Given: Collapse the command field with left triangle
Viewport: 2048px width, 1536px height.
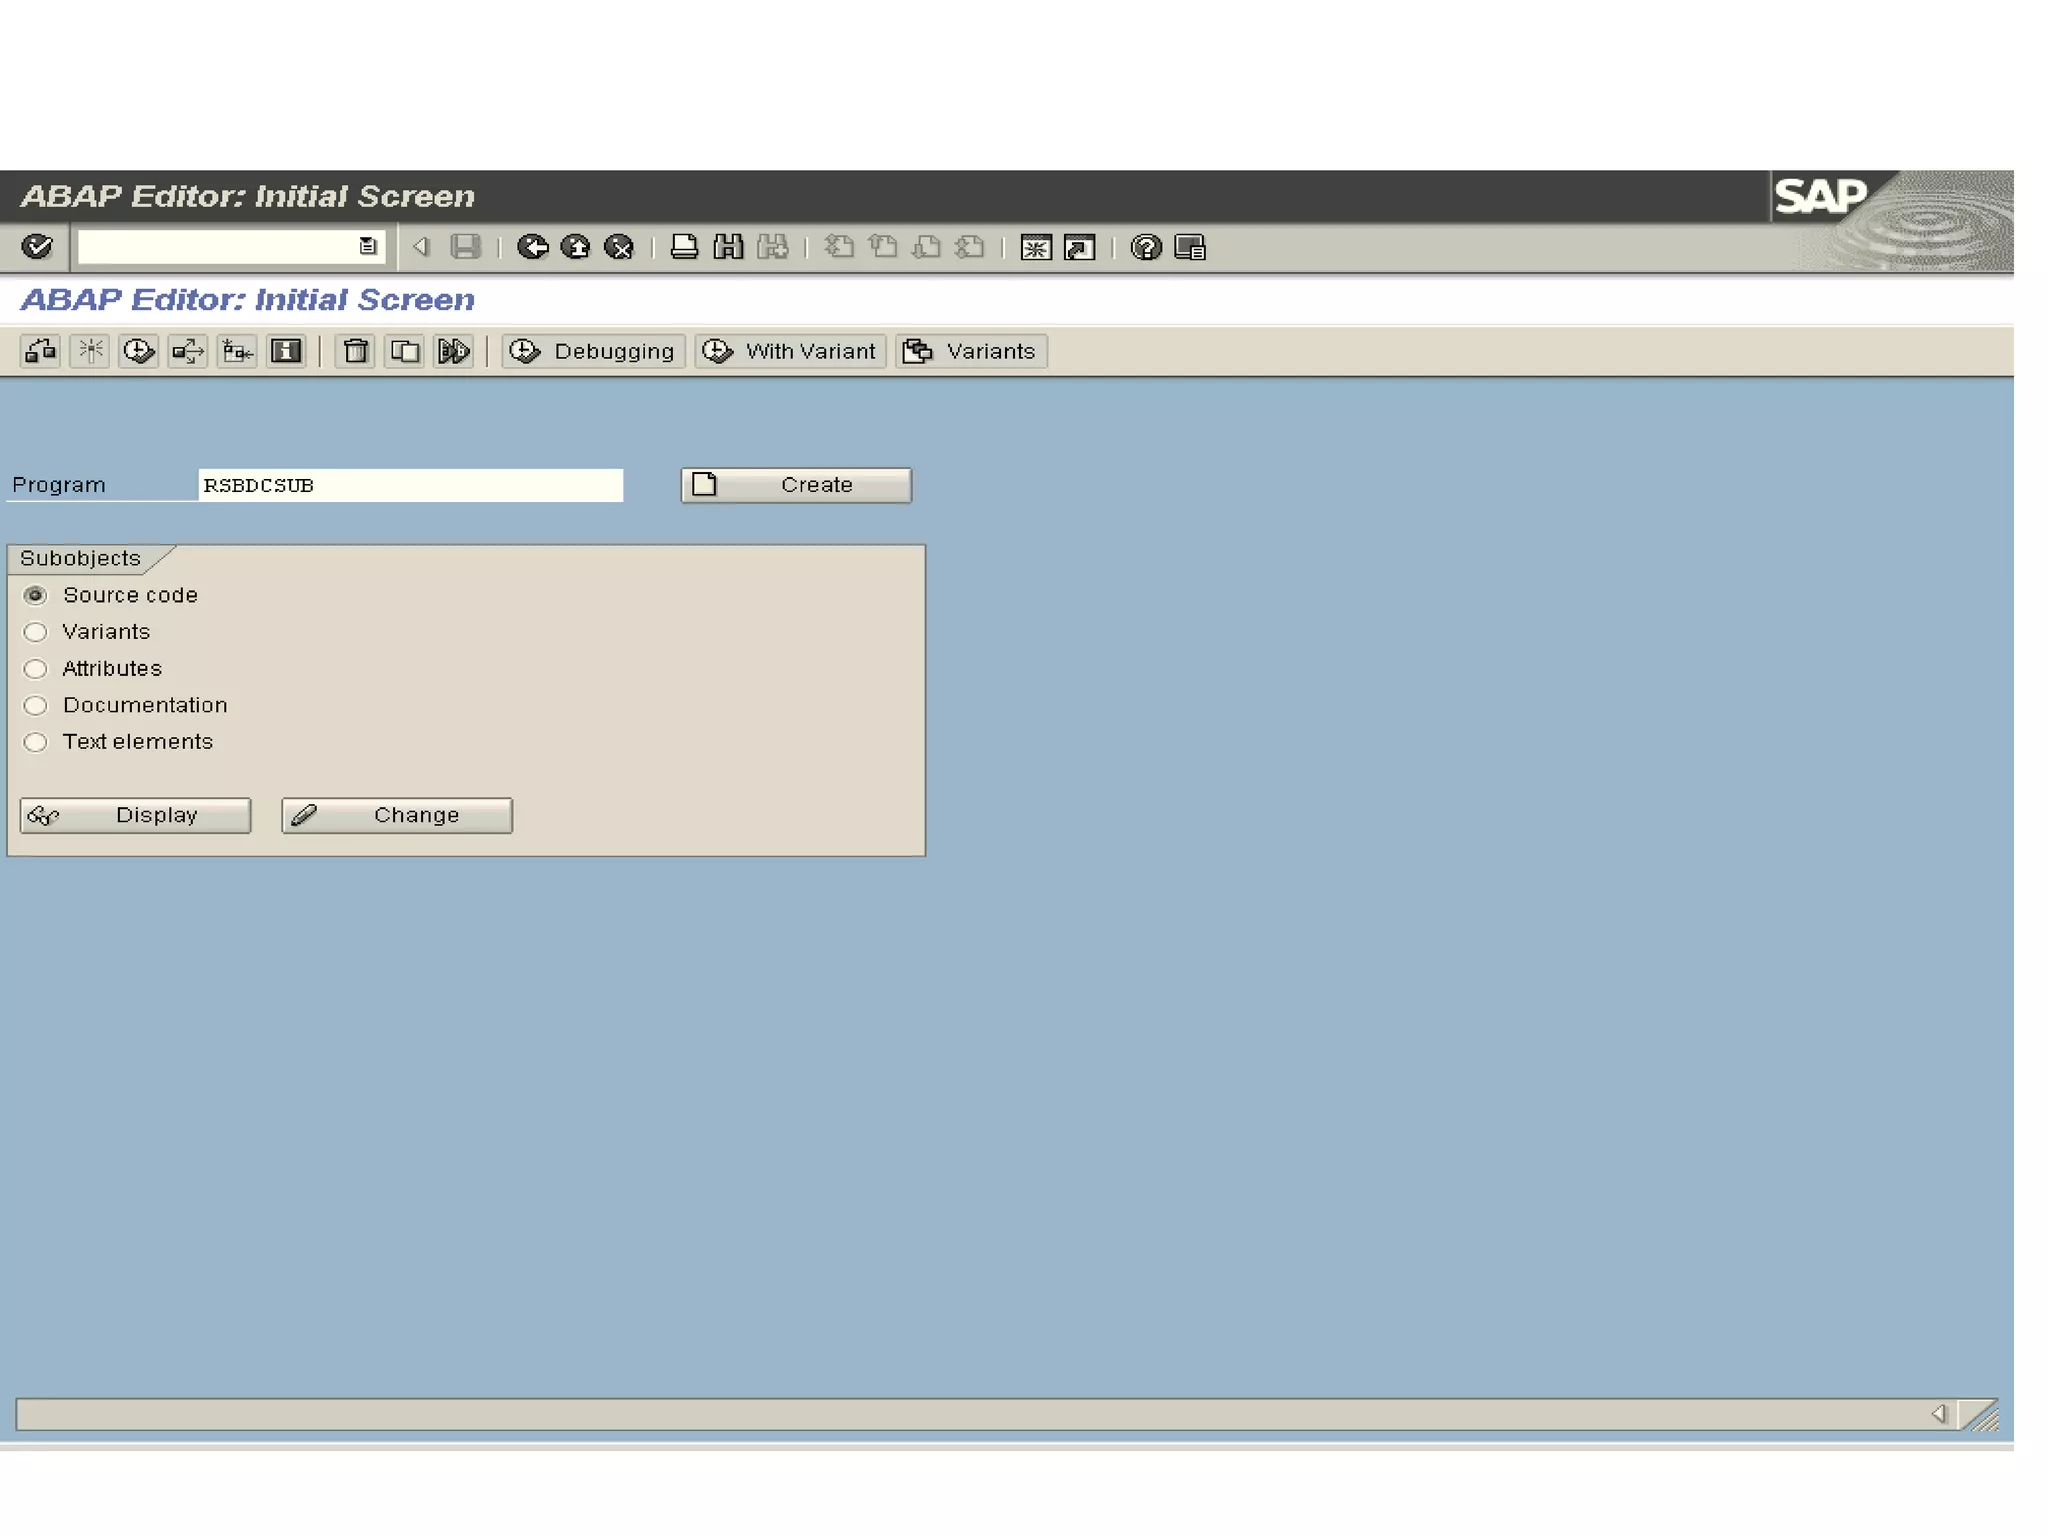Looking at the screenshot, I should [x=421, y=246].
